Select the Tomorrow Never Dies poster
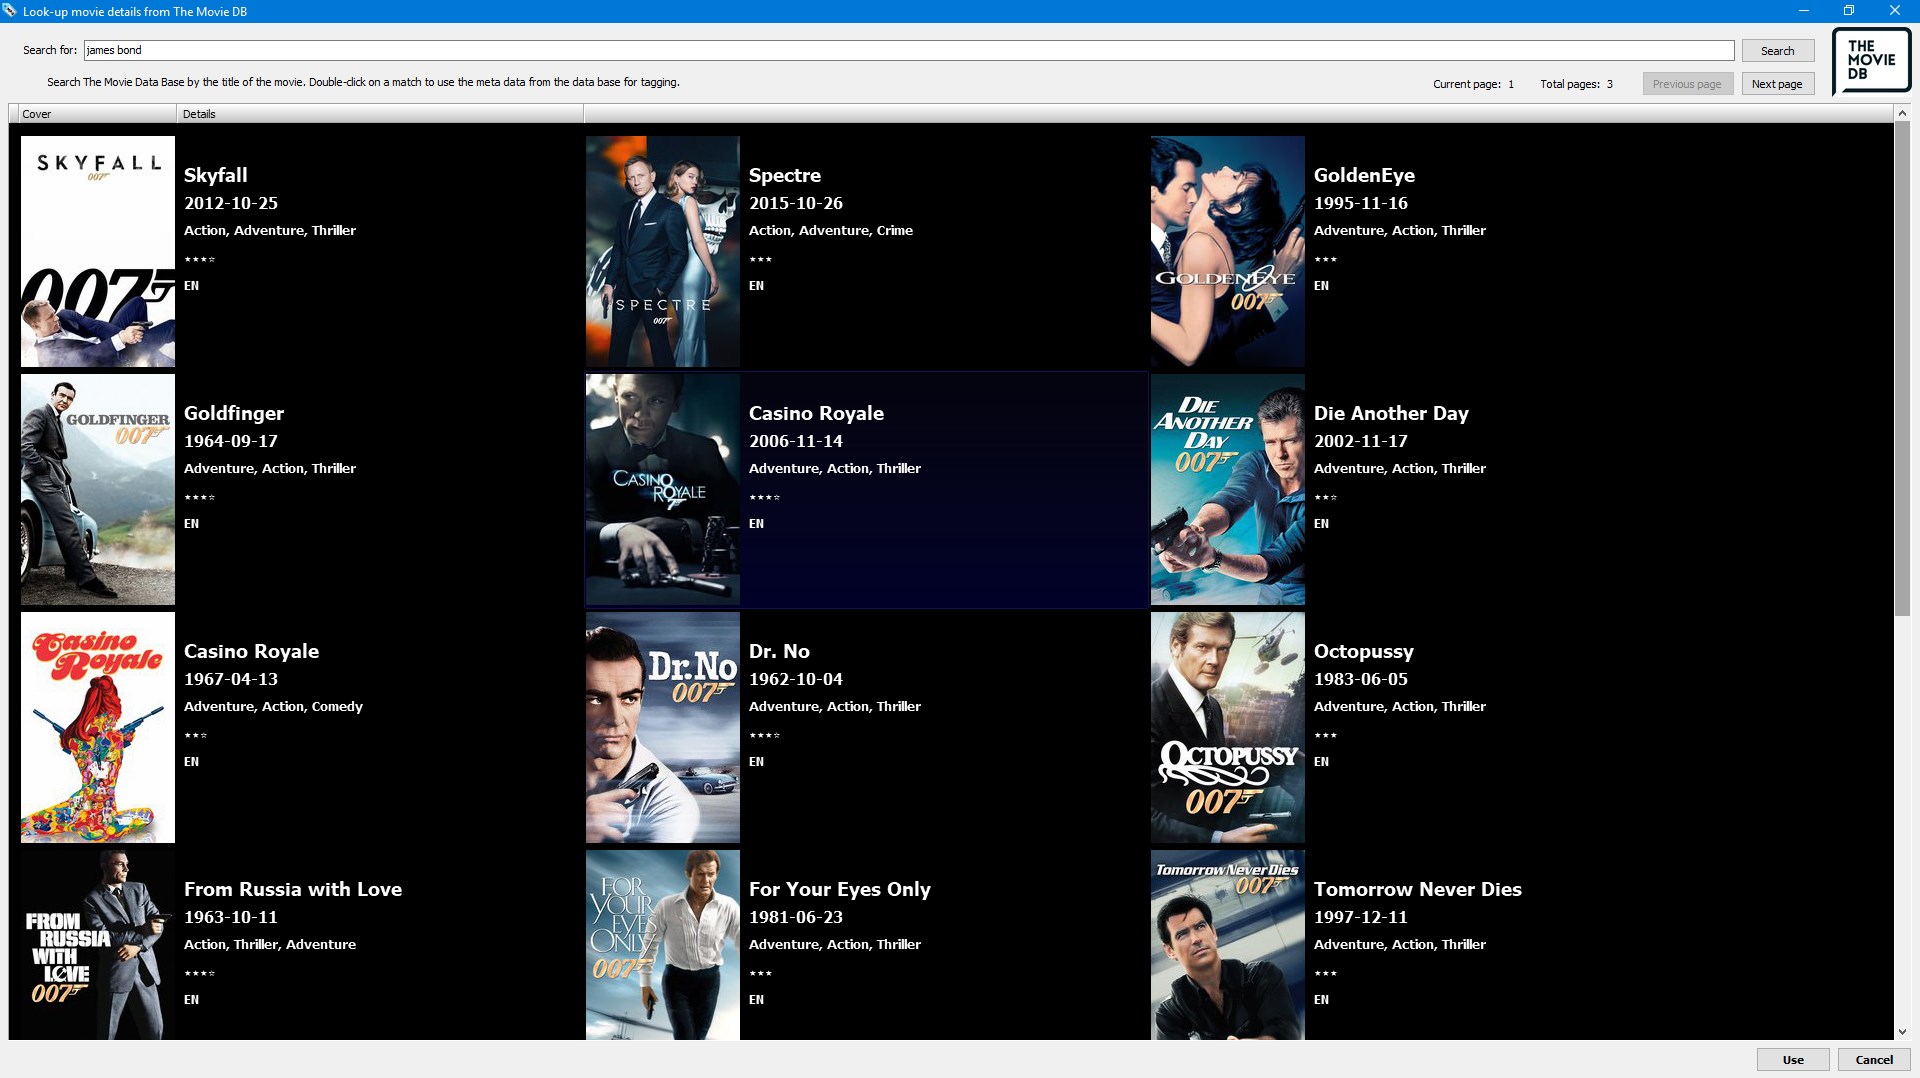This screenshot has width=1920, height=1078. click(1228, 945)
